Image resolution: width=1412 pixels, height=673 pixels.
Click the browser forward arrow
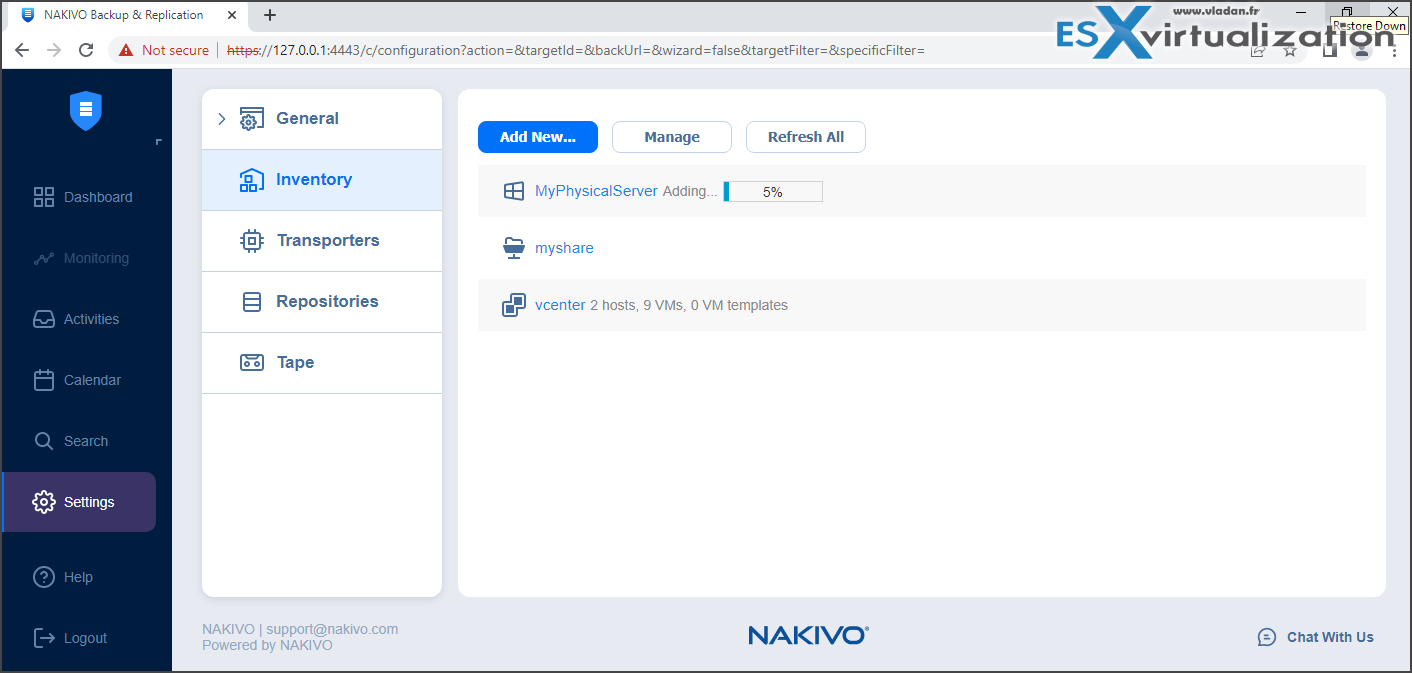(x=54, y=50)
